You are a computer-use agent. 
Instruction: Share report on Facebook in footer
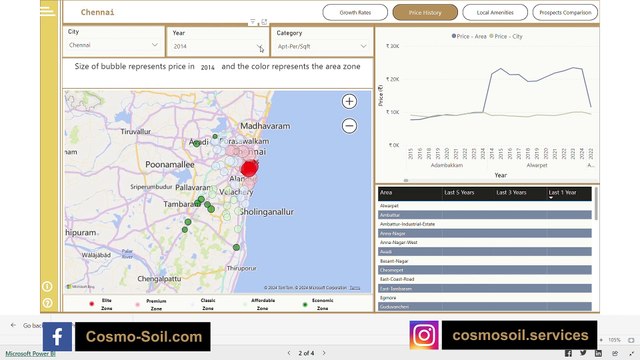click(568, 353)
